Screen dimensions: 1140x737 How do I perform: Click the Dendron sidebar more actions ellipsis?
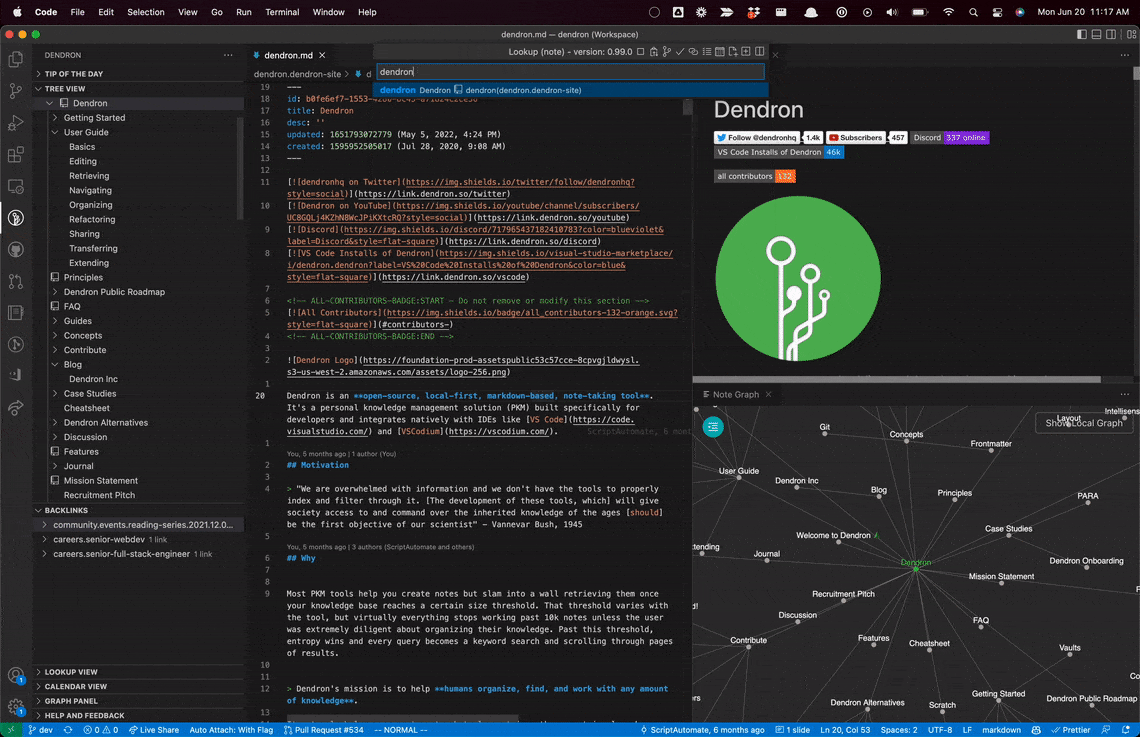[x=228, y=55]
